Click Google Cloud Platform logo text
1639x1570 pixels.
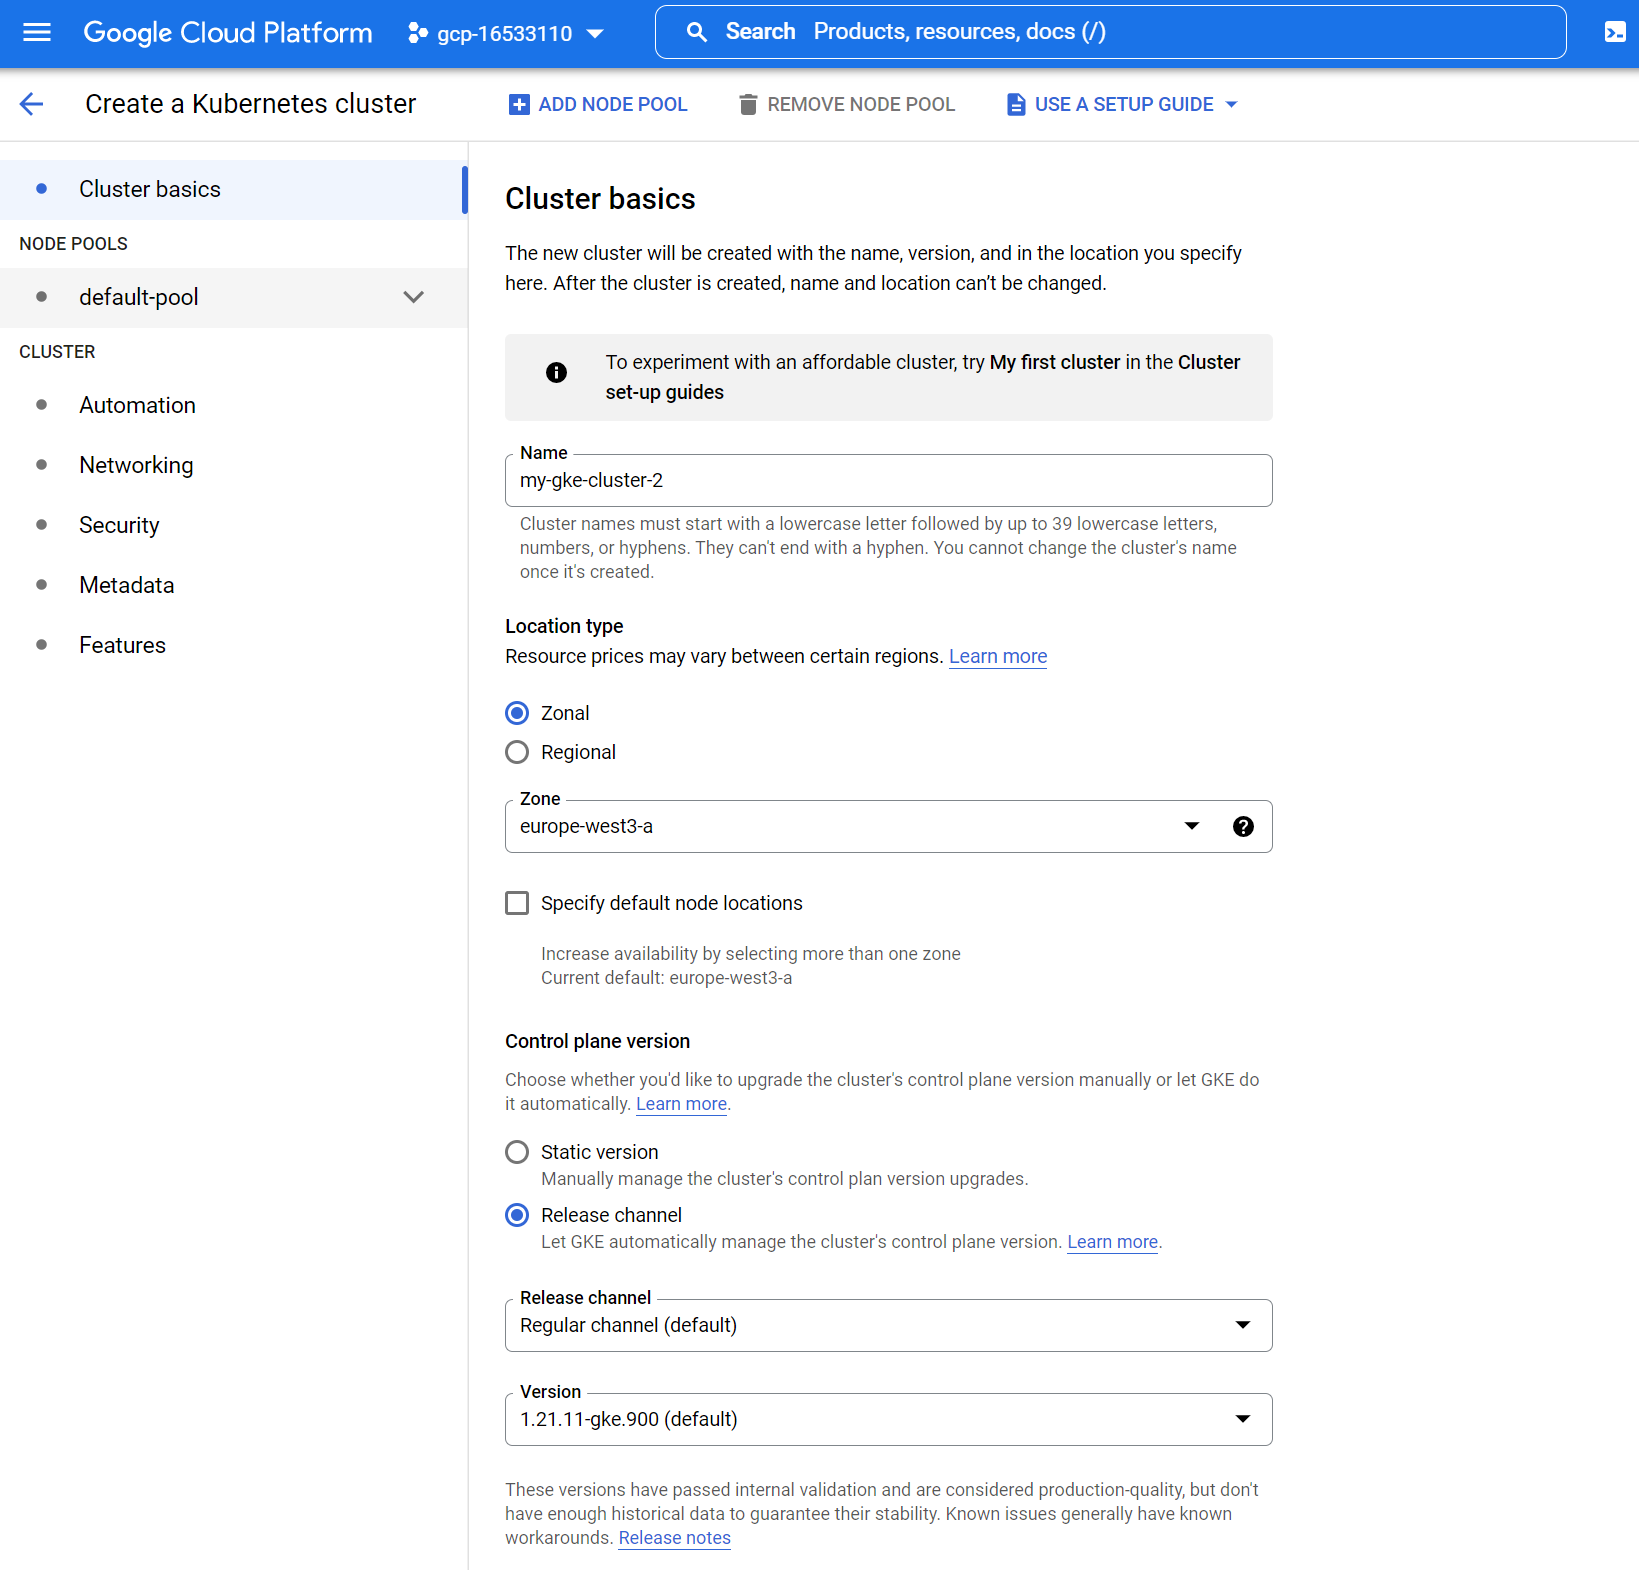coord(228,33)
